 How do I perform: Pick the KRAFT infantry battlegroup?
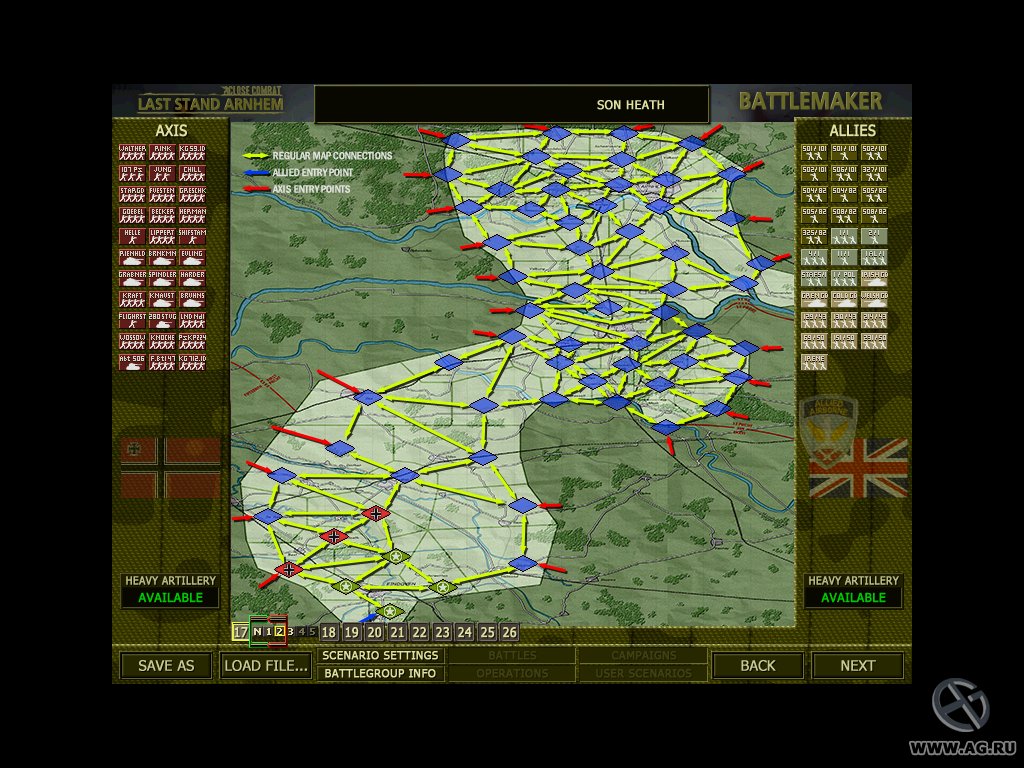pyautogui.click(x=133, y=300)
